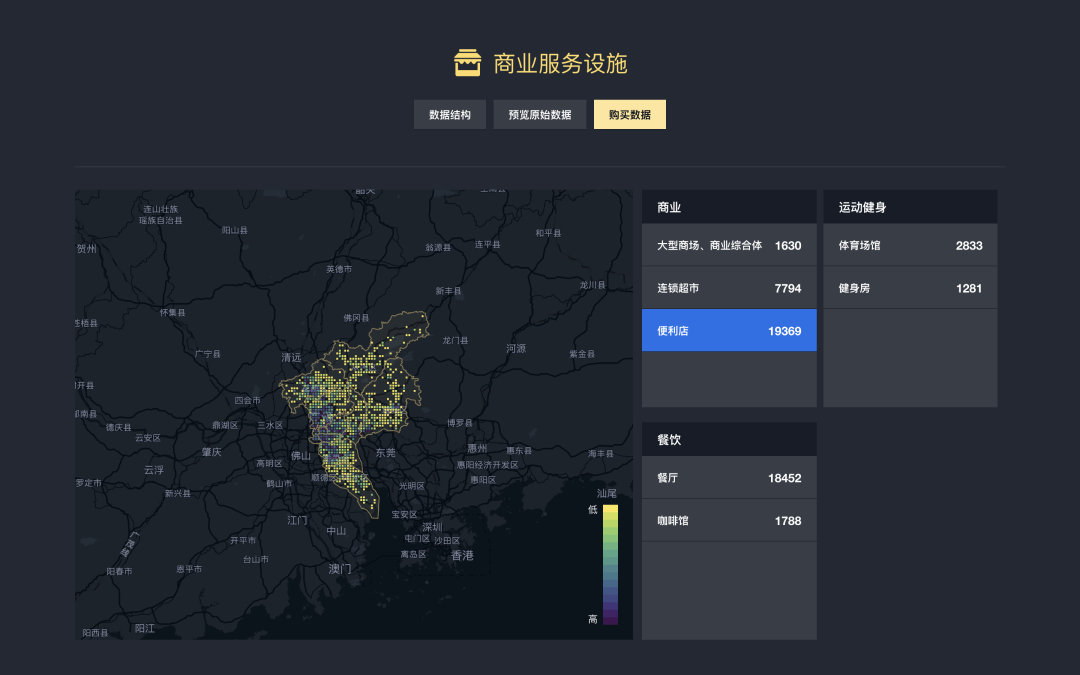Click the 连平县 label on map
The image size is (1080, 675).
click(488, 245)
